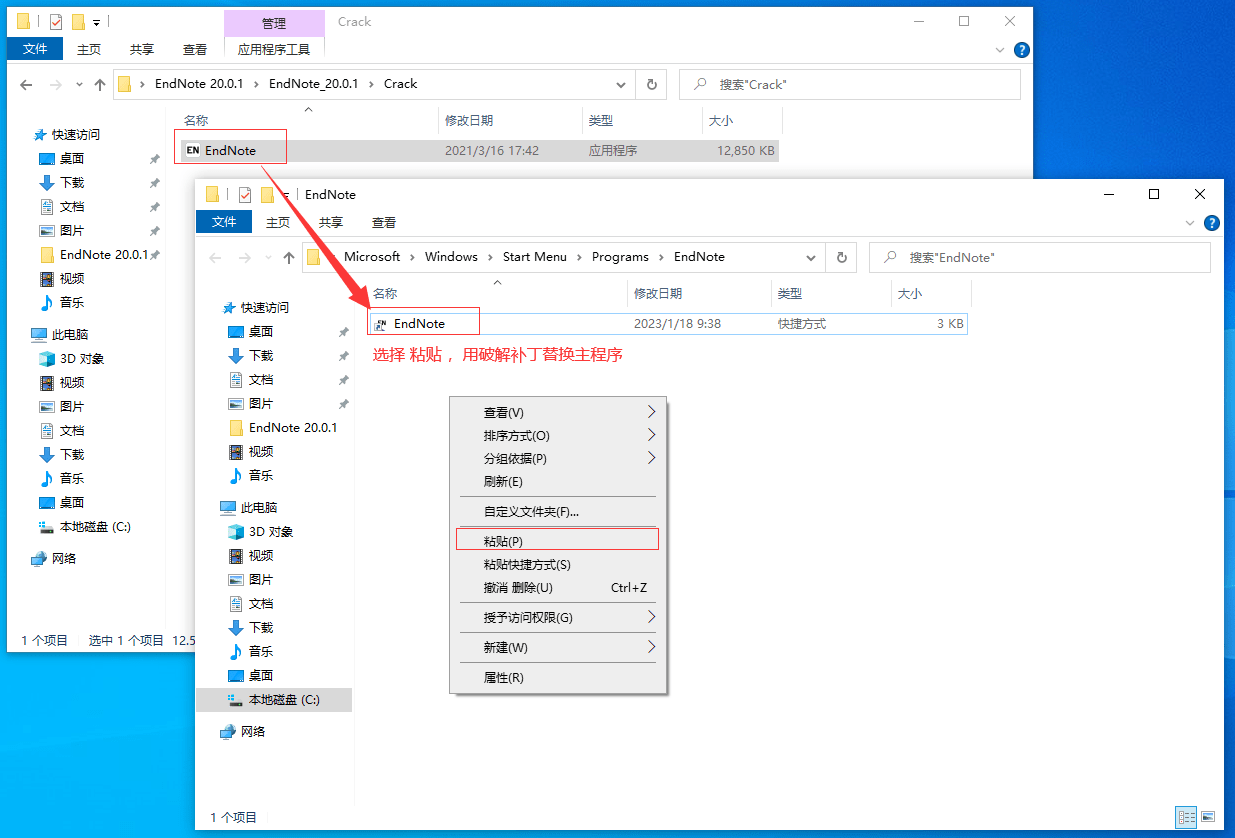Select 3D 对象 in EndNote window sidebar
The image size is (1235, 838).
pos(273,532)
